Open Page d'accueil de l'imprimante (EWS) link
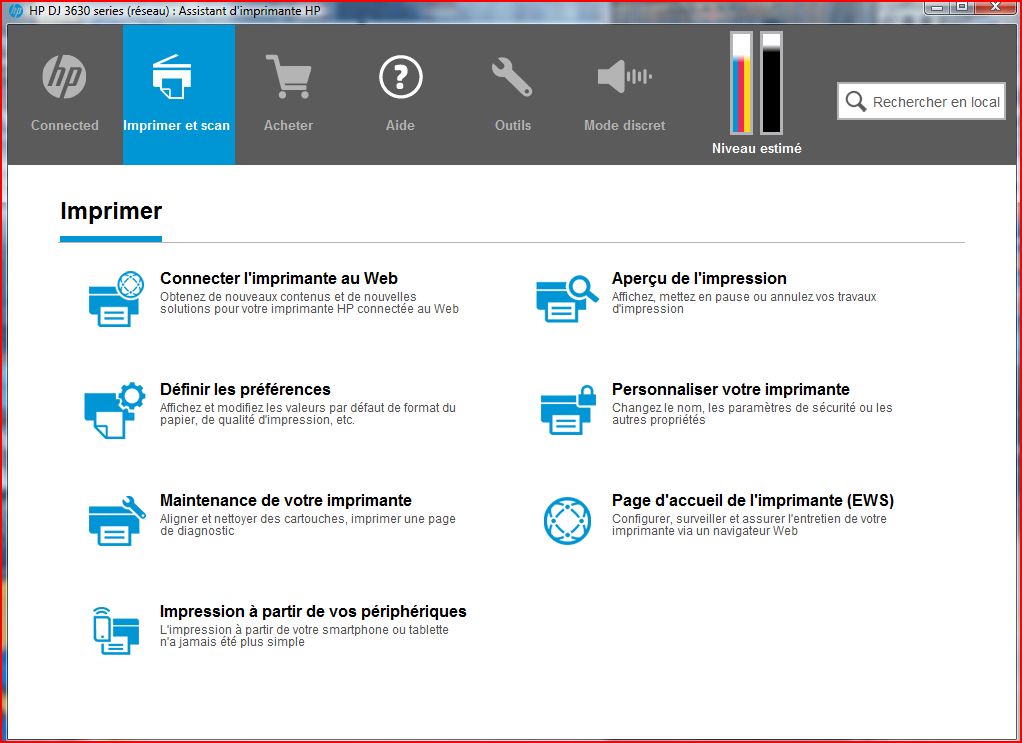The width and height of the screenshot is (1022, 743). coord(753,500)
